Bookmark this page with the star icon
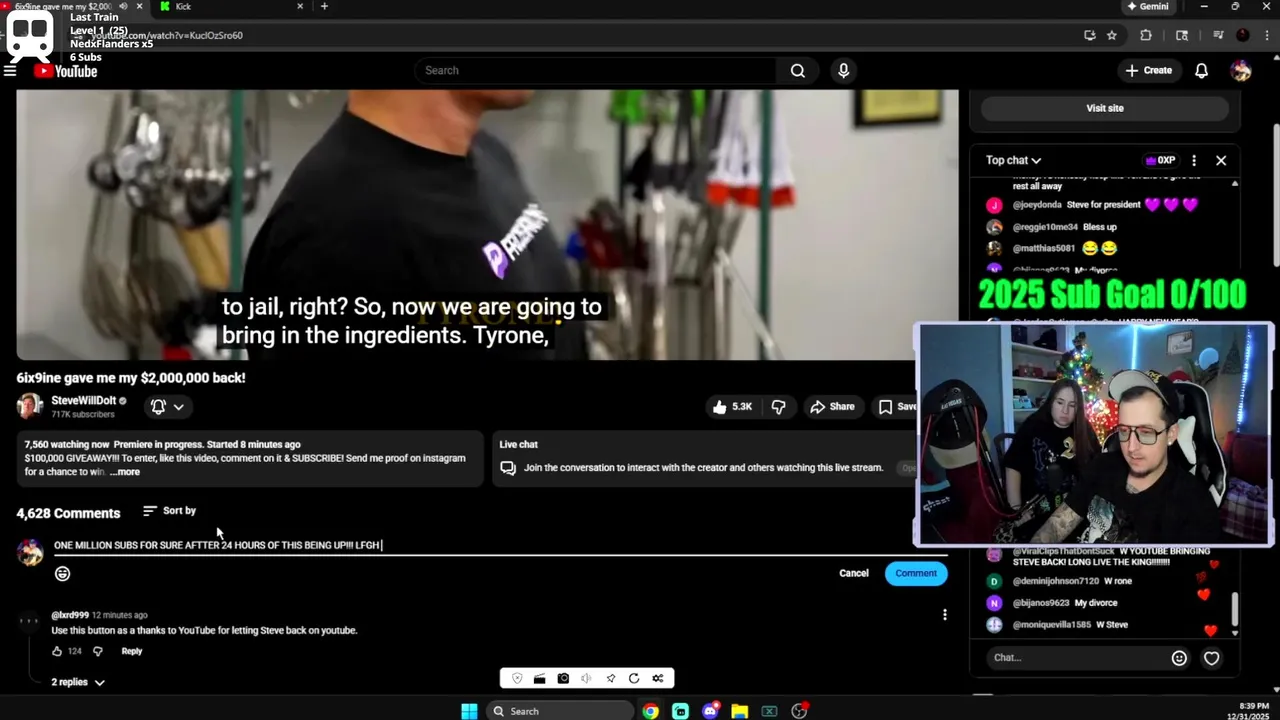Image resolution: width=1280 pixels, height=720 pixels. (x=1111, y=35)
